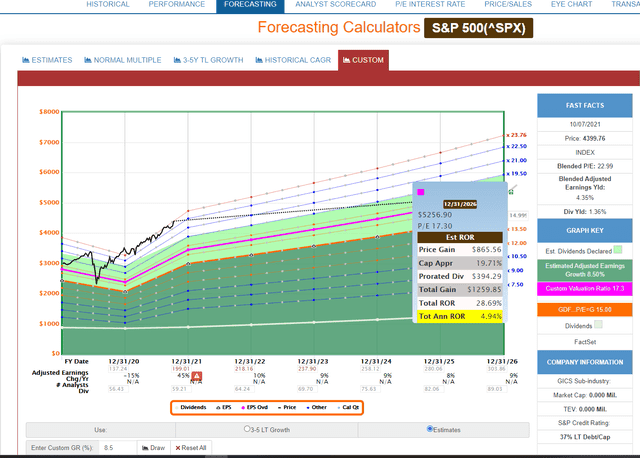Switch to the NORMAL MULTIPLE calculator
The width and height of the screenshot is (640, 458).
coord(122,60)
